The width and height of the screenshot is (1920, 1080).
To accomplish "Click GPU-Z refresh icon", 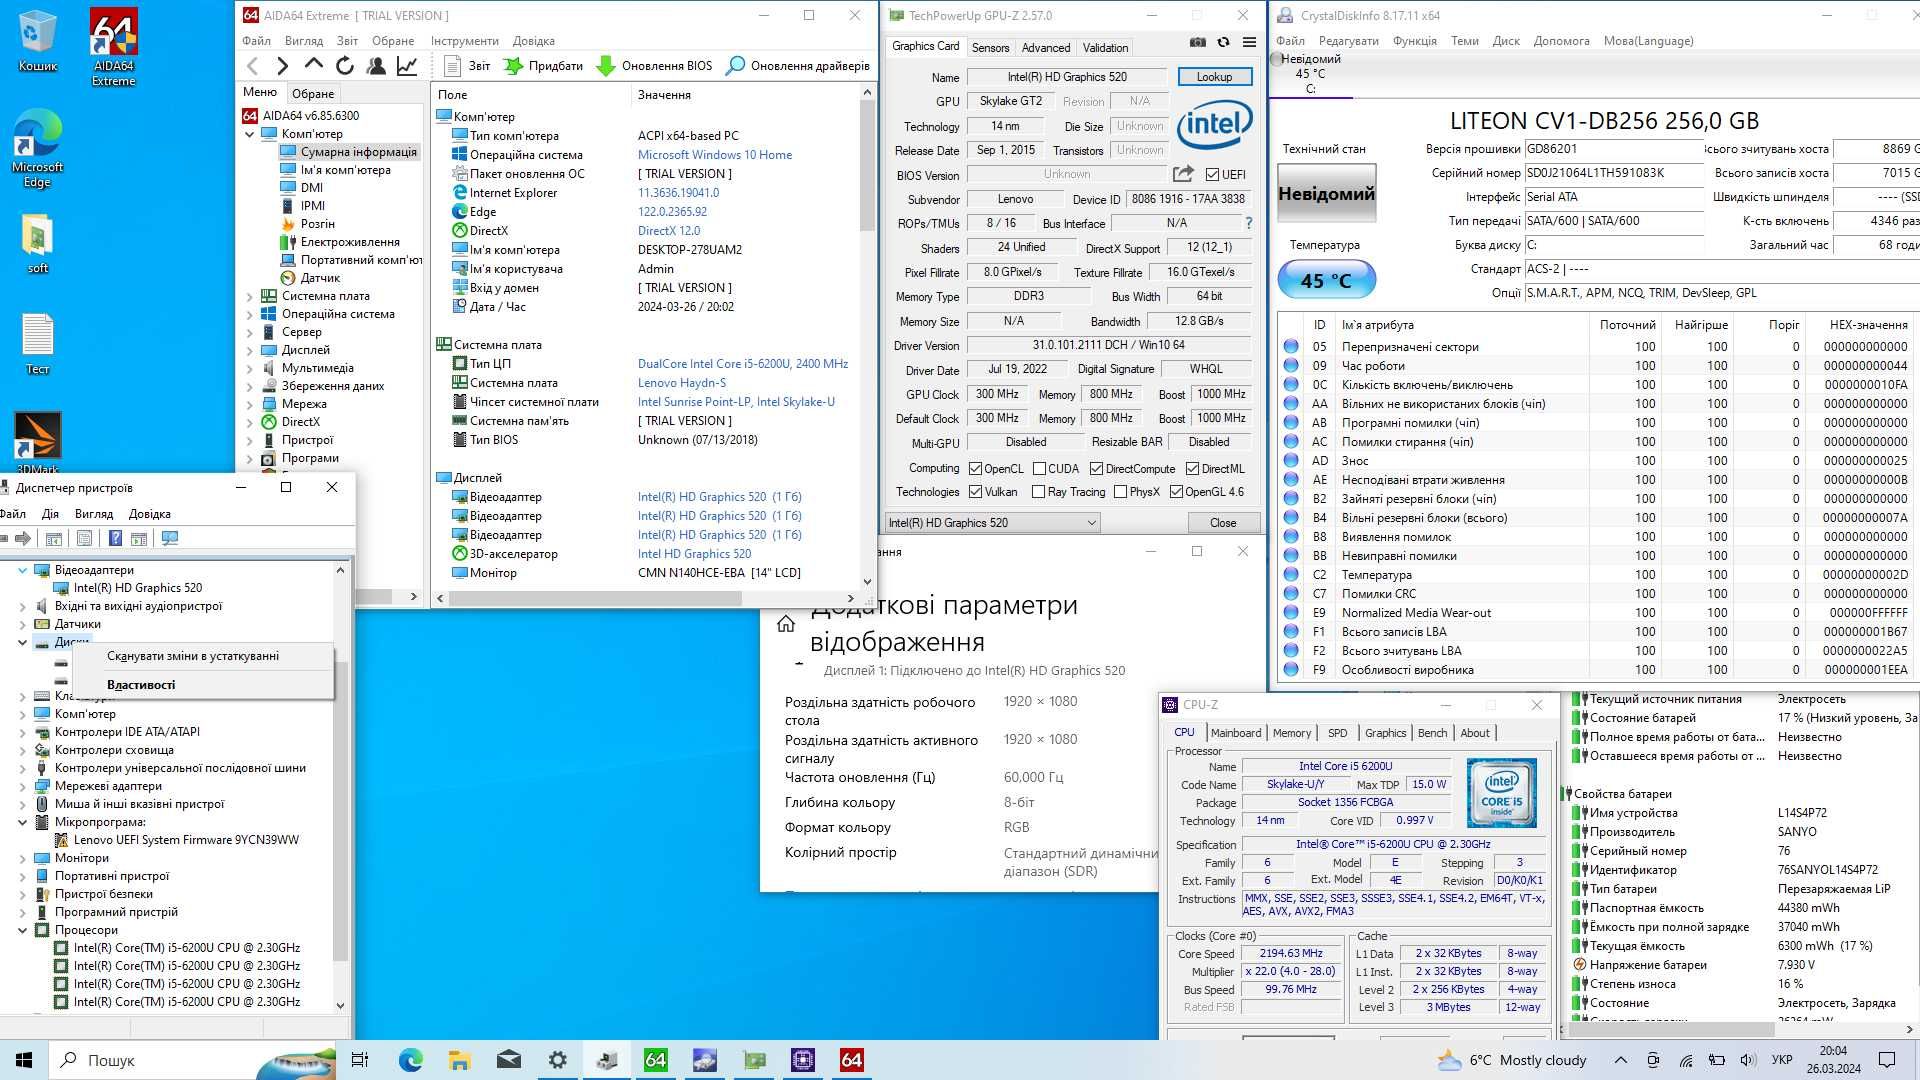I will 1223,42.
